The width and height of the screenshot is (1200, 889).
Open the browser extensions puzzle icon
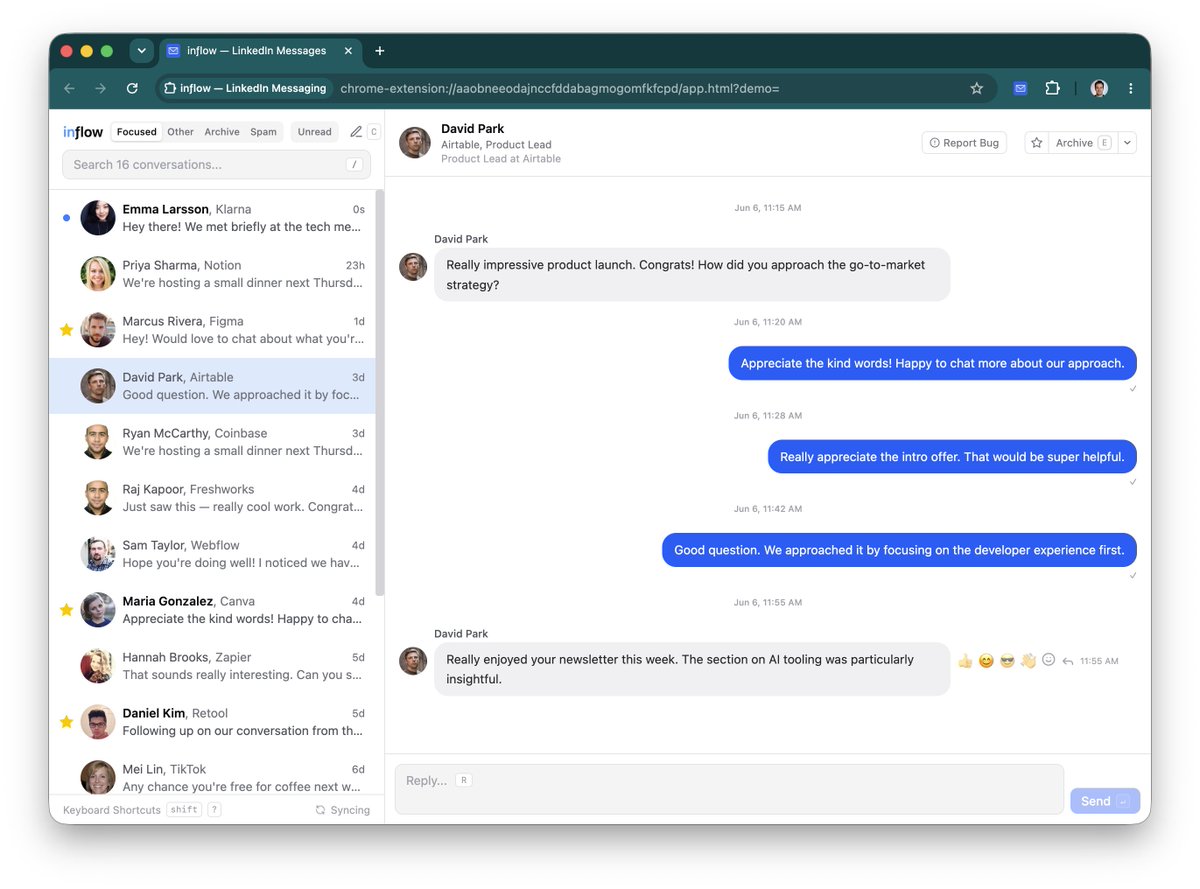1052,88
